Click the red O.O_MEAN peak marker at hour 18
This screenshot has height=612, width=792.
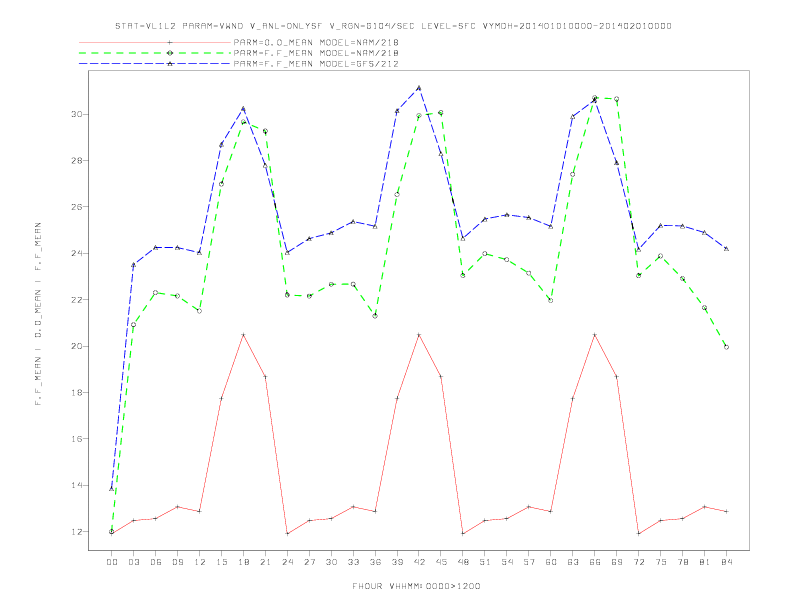pyautogui.click(x=243, y=335)
